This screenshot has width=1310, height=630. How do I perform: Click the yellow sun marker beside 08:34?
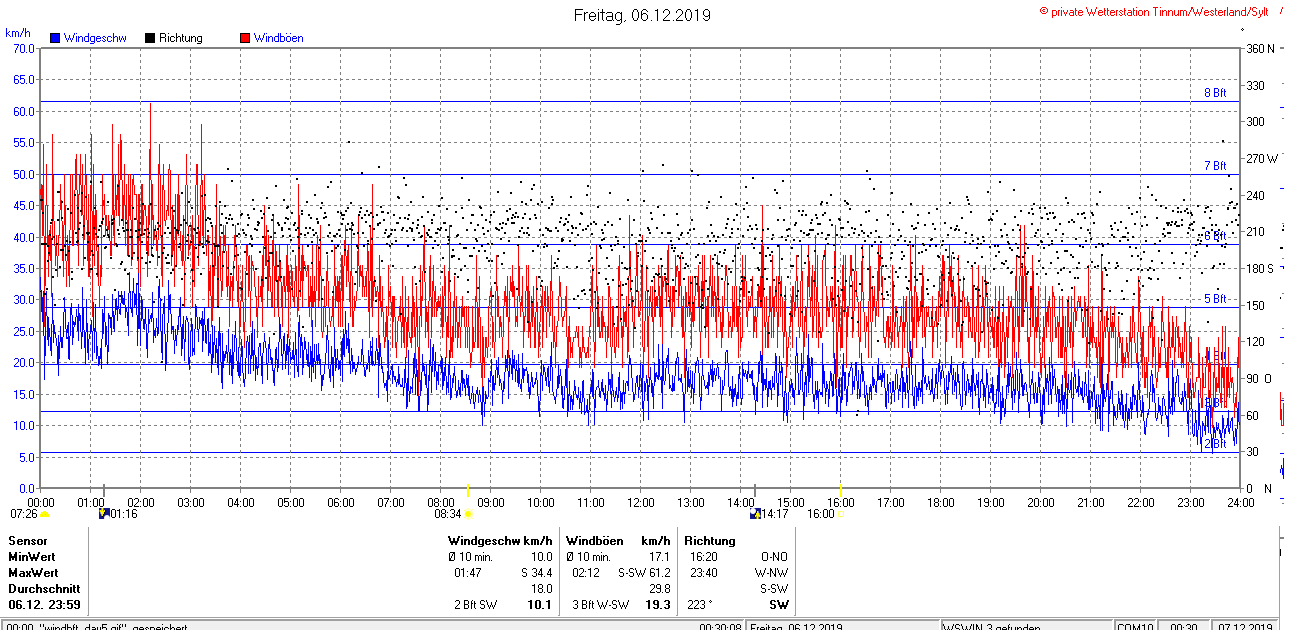tap(468, 514)
